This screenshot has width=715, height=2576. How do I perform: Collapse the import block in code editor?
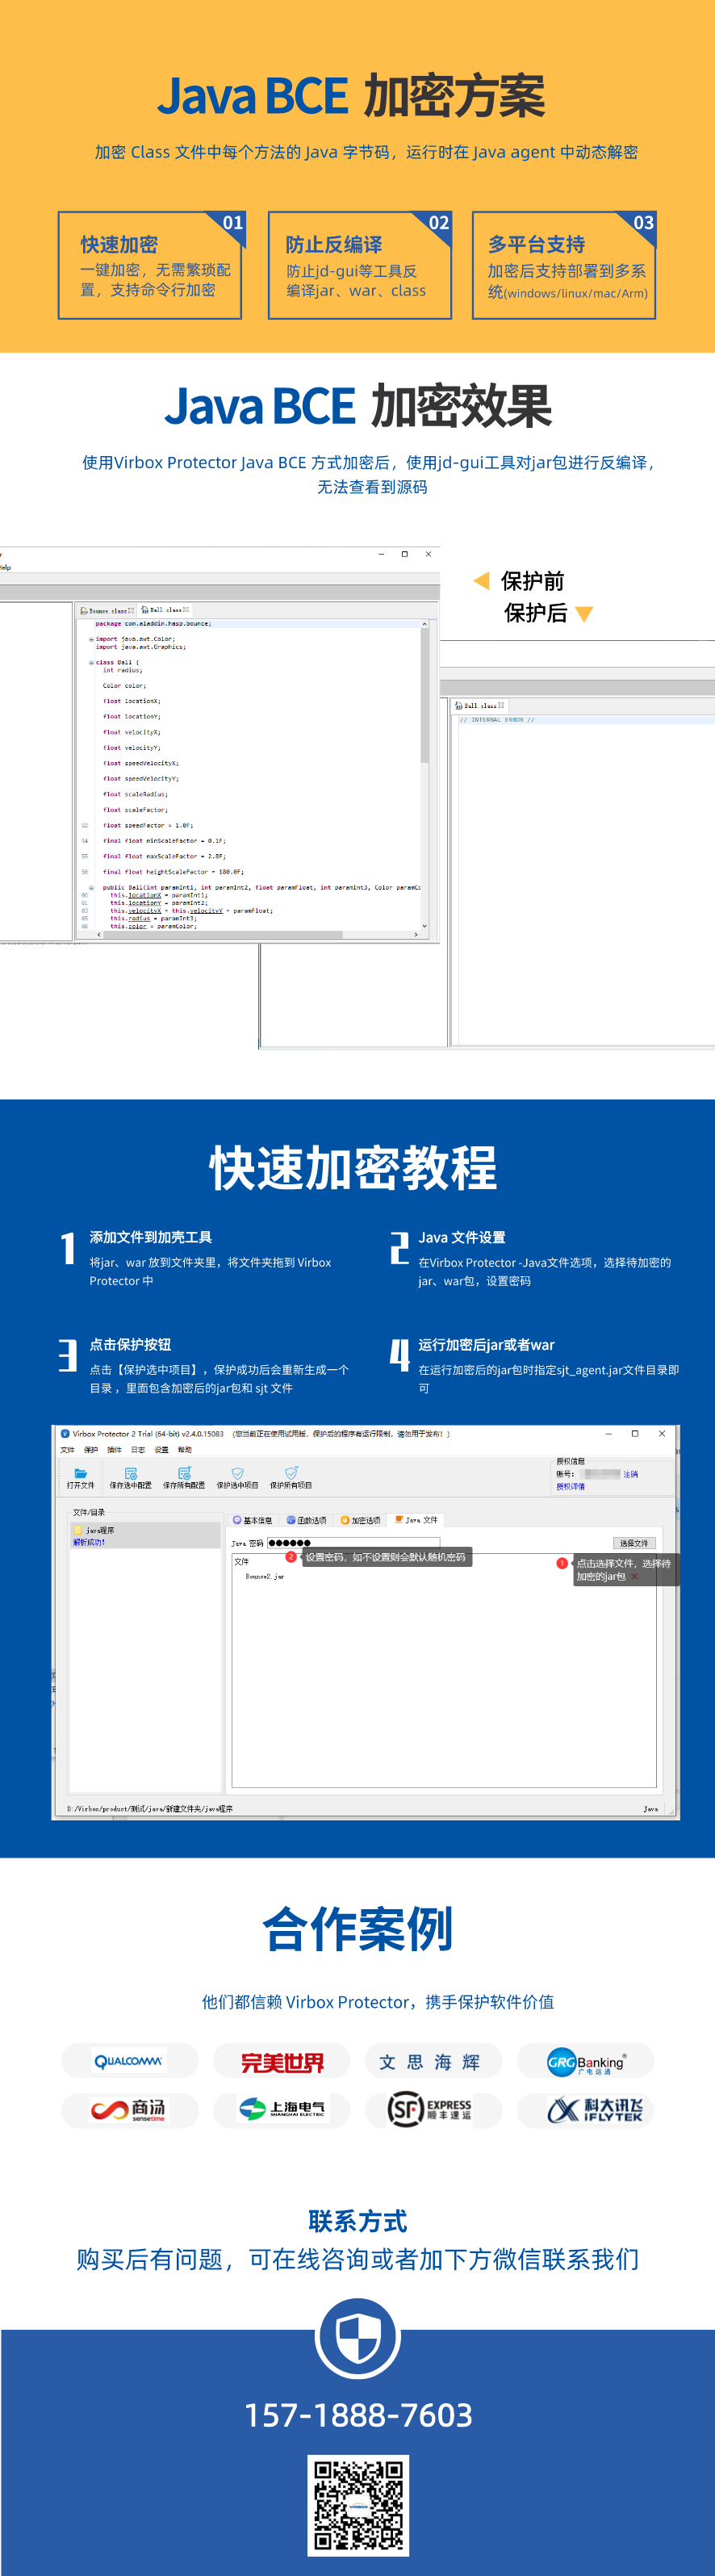[x=91, y=639]
